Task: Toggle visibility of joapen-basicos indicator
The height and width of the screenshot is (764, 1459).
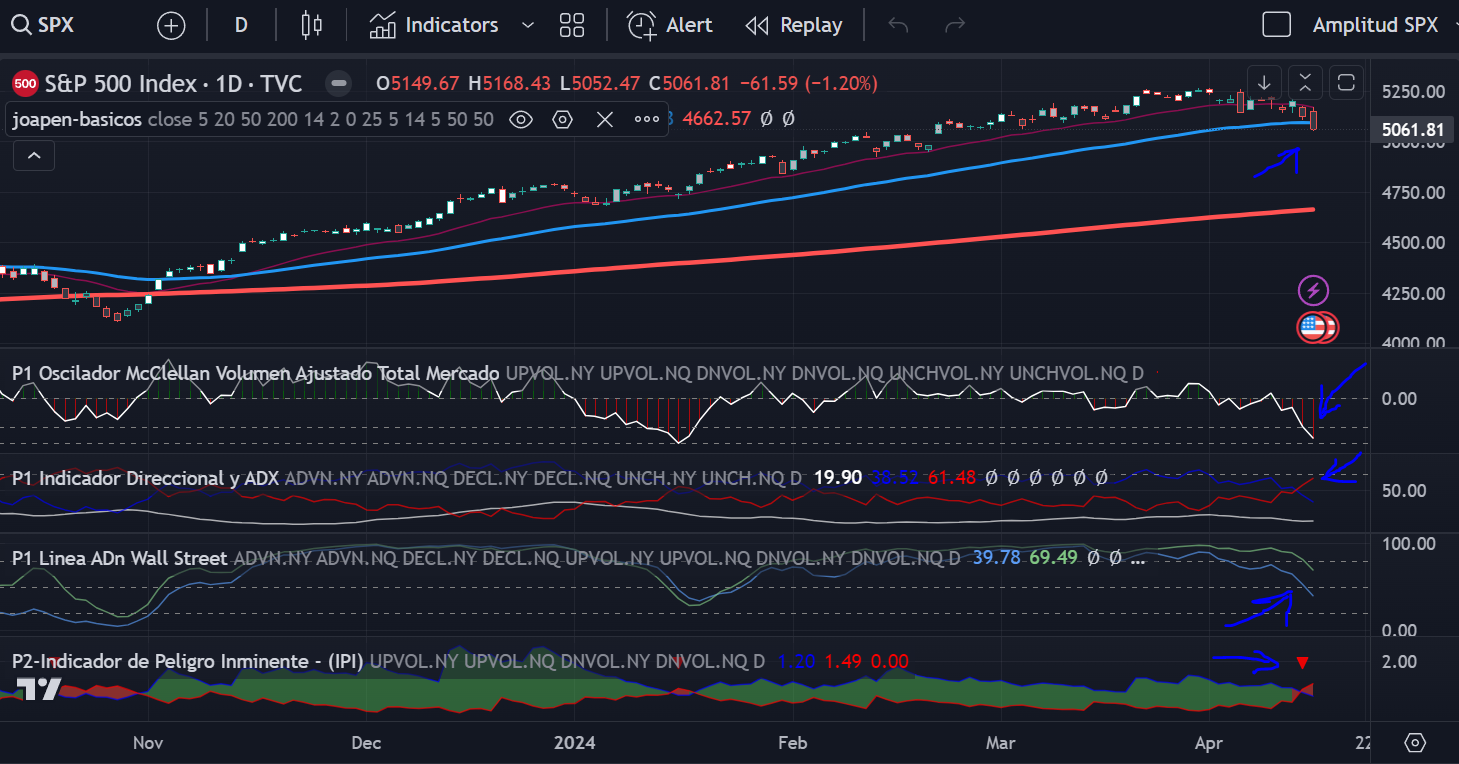Action: pos(521,120)
